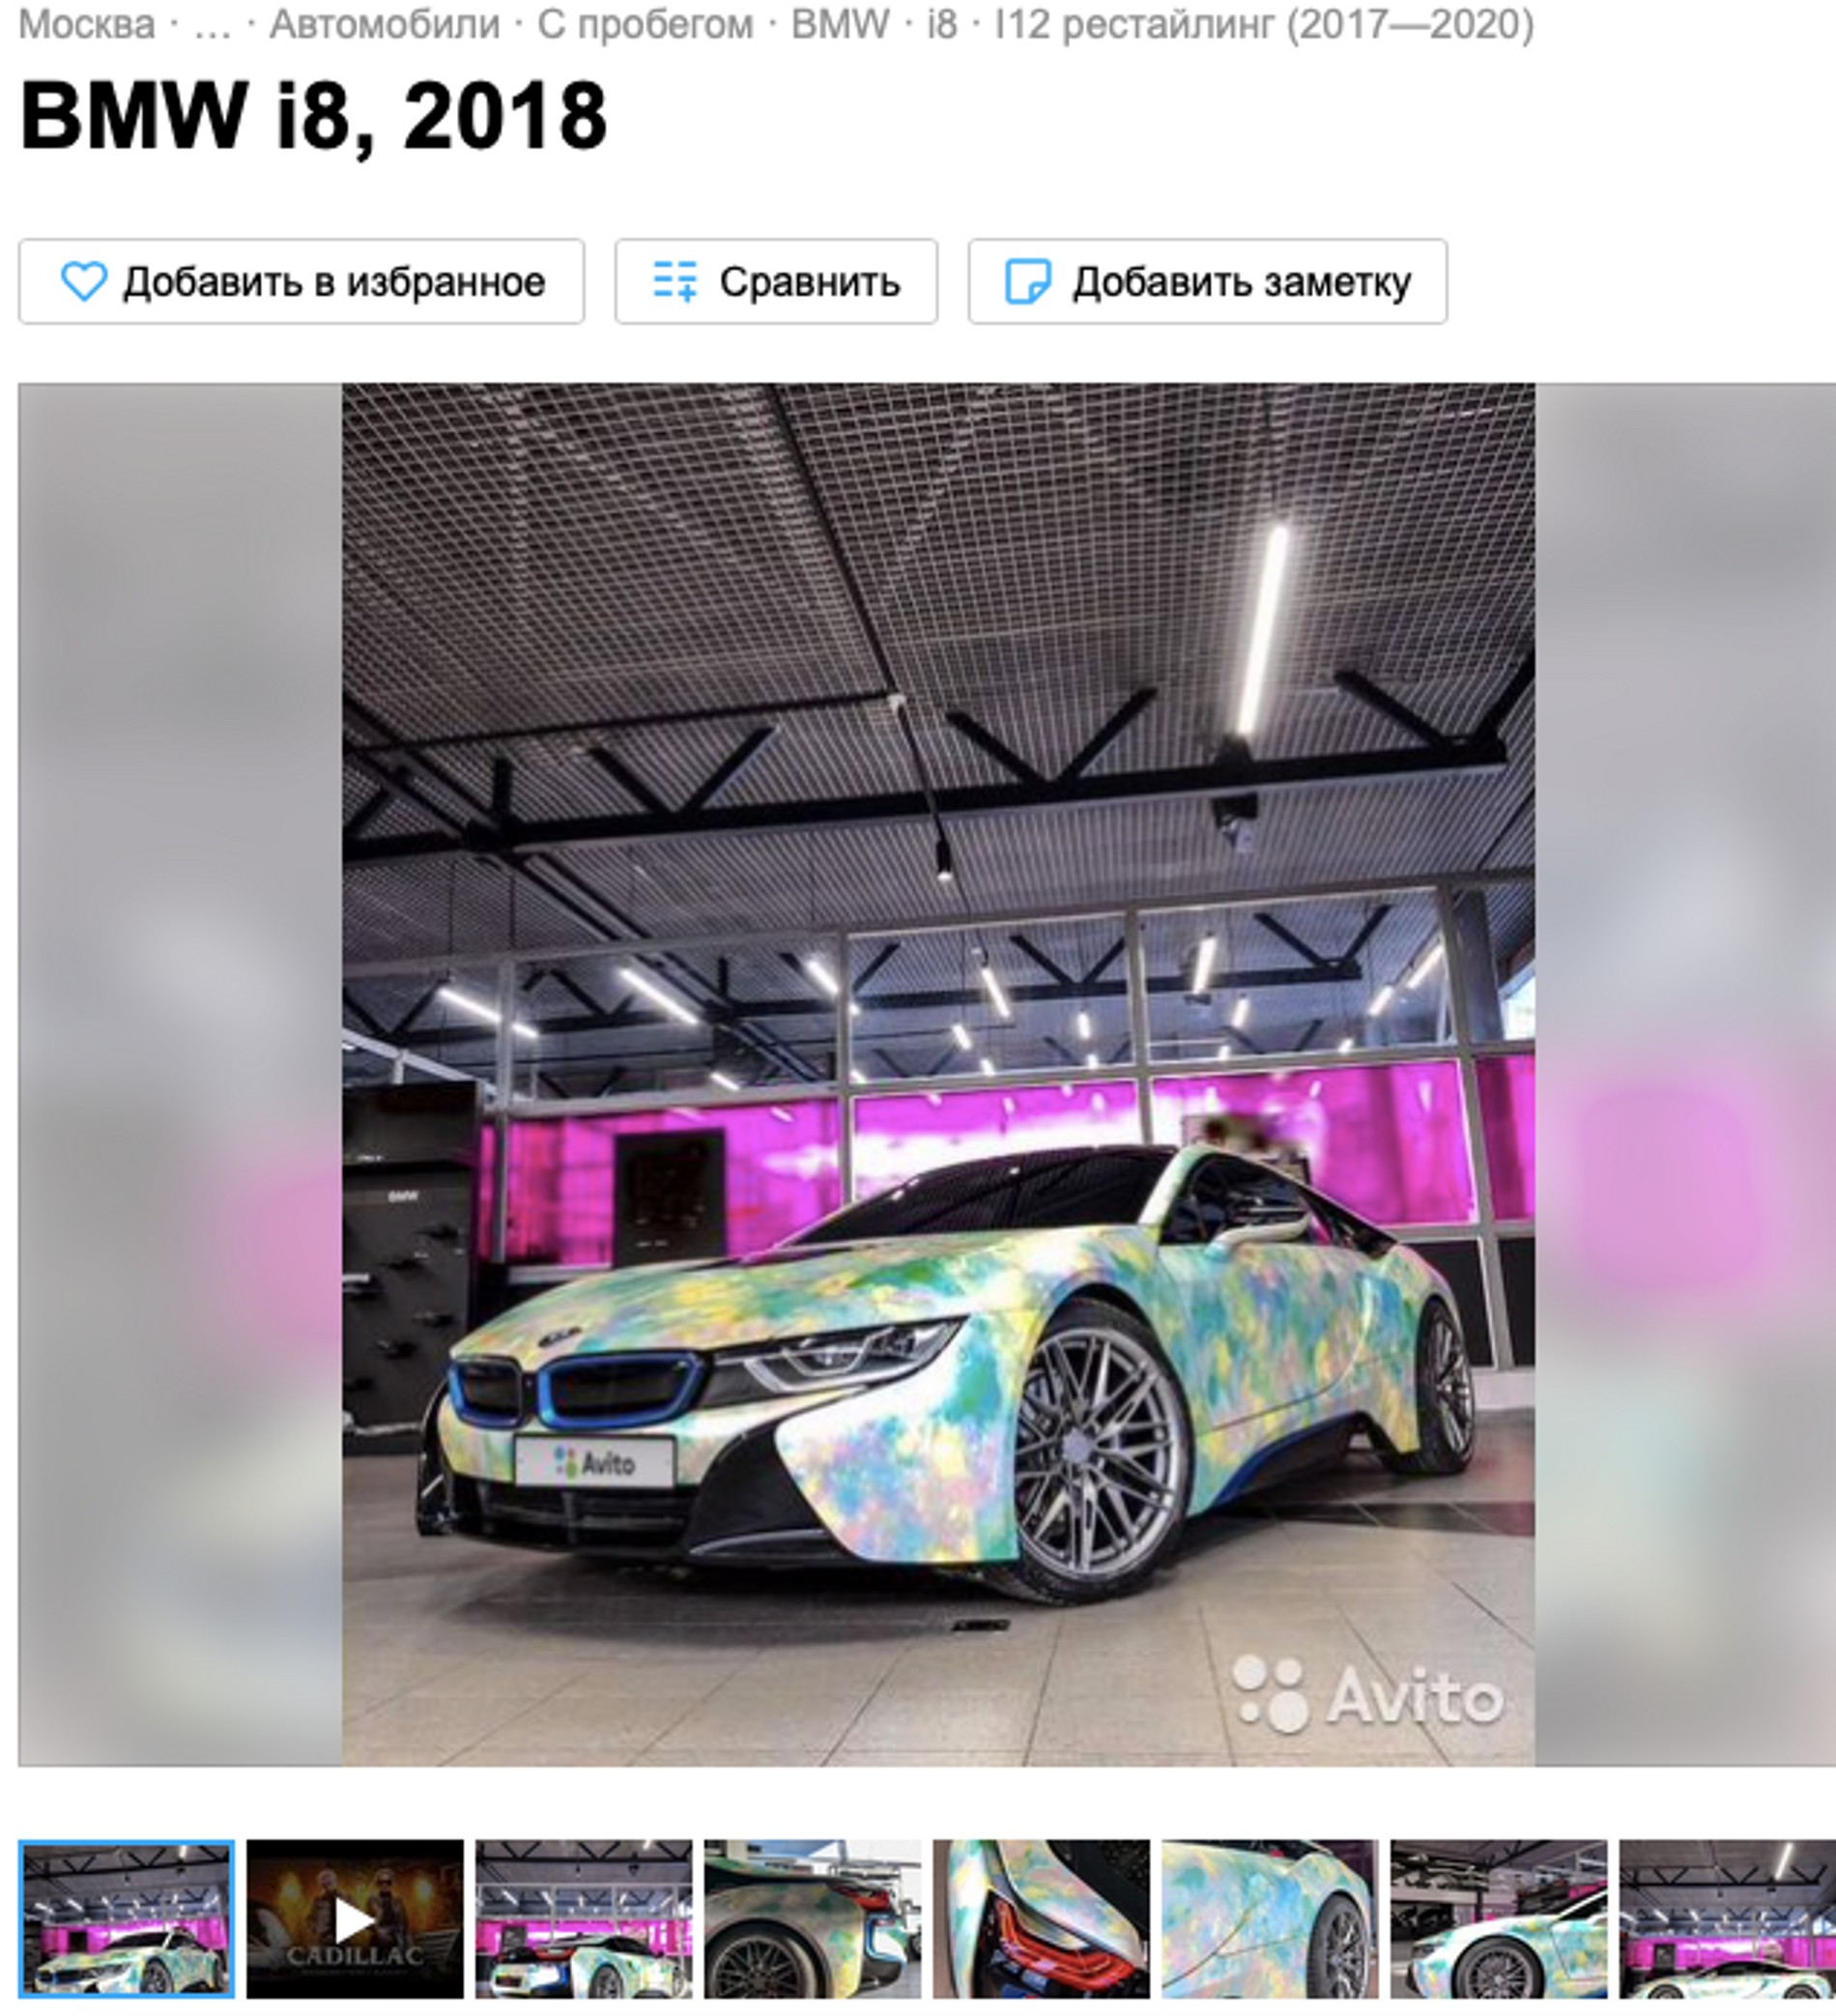Image resolution: width=1836 pixels, height=2016 pixels.
Task: Click the Avito watermark logo on photo
Action: tap(1368, 1694)
